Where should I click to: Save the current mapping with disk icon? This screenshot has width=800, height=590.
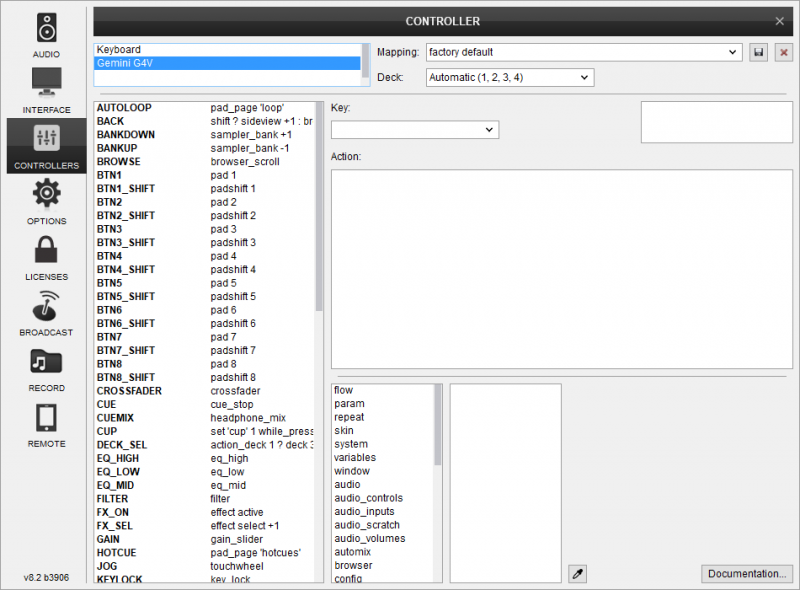click(x=758, y=52)
